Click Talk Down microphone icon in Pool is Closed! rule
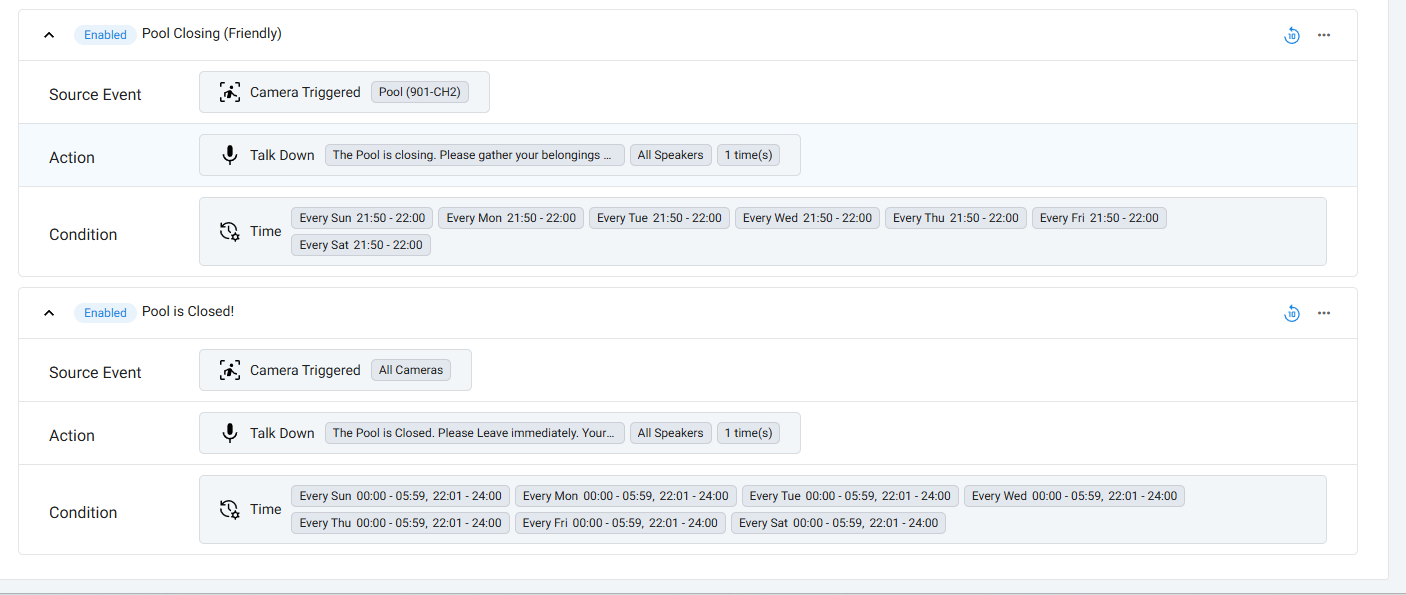 point(230,433)
